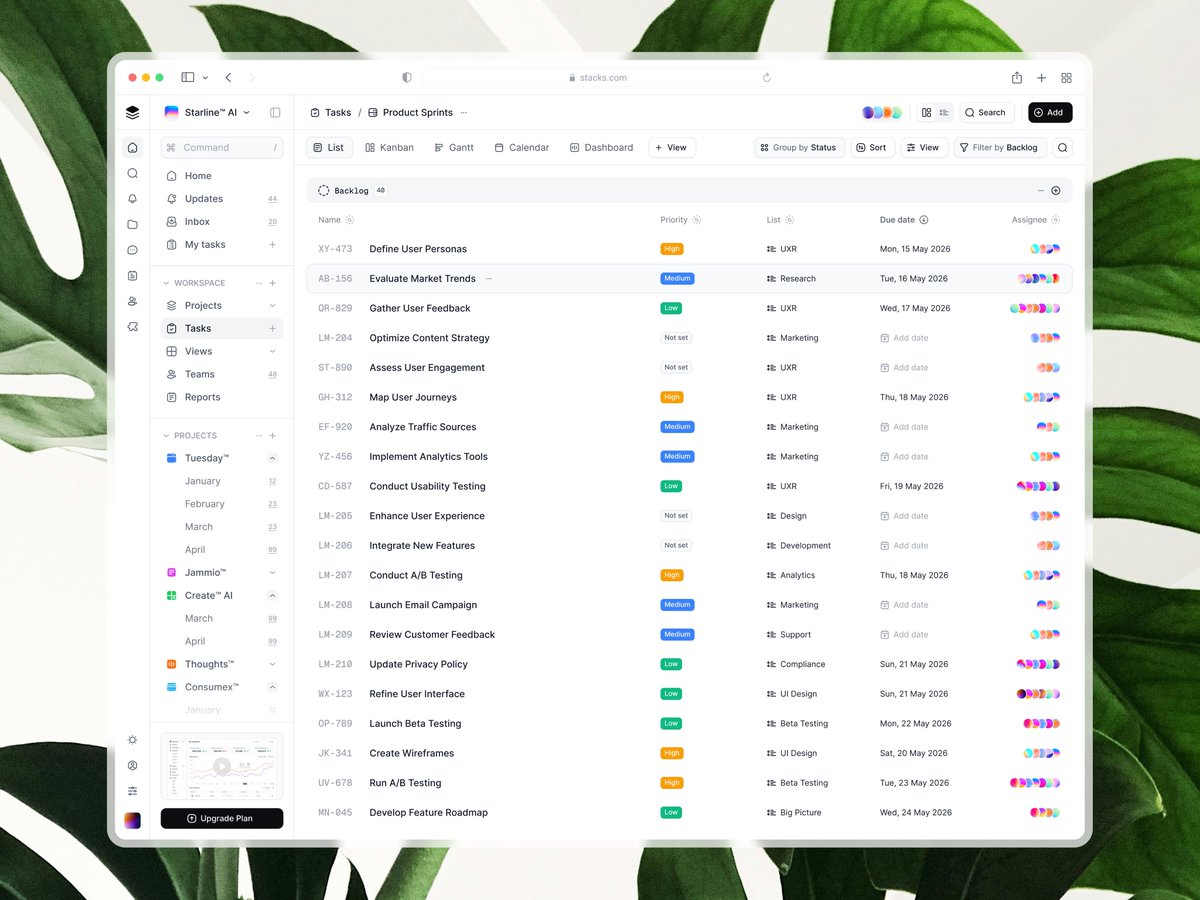Viewport: 1200px width, 900px height.
Task: Open notifications bell in icon rail
Action: point(132,199)
